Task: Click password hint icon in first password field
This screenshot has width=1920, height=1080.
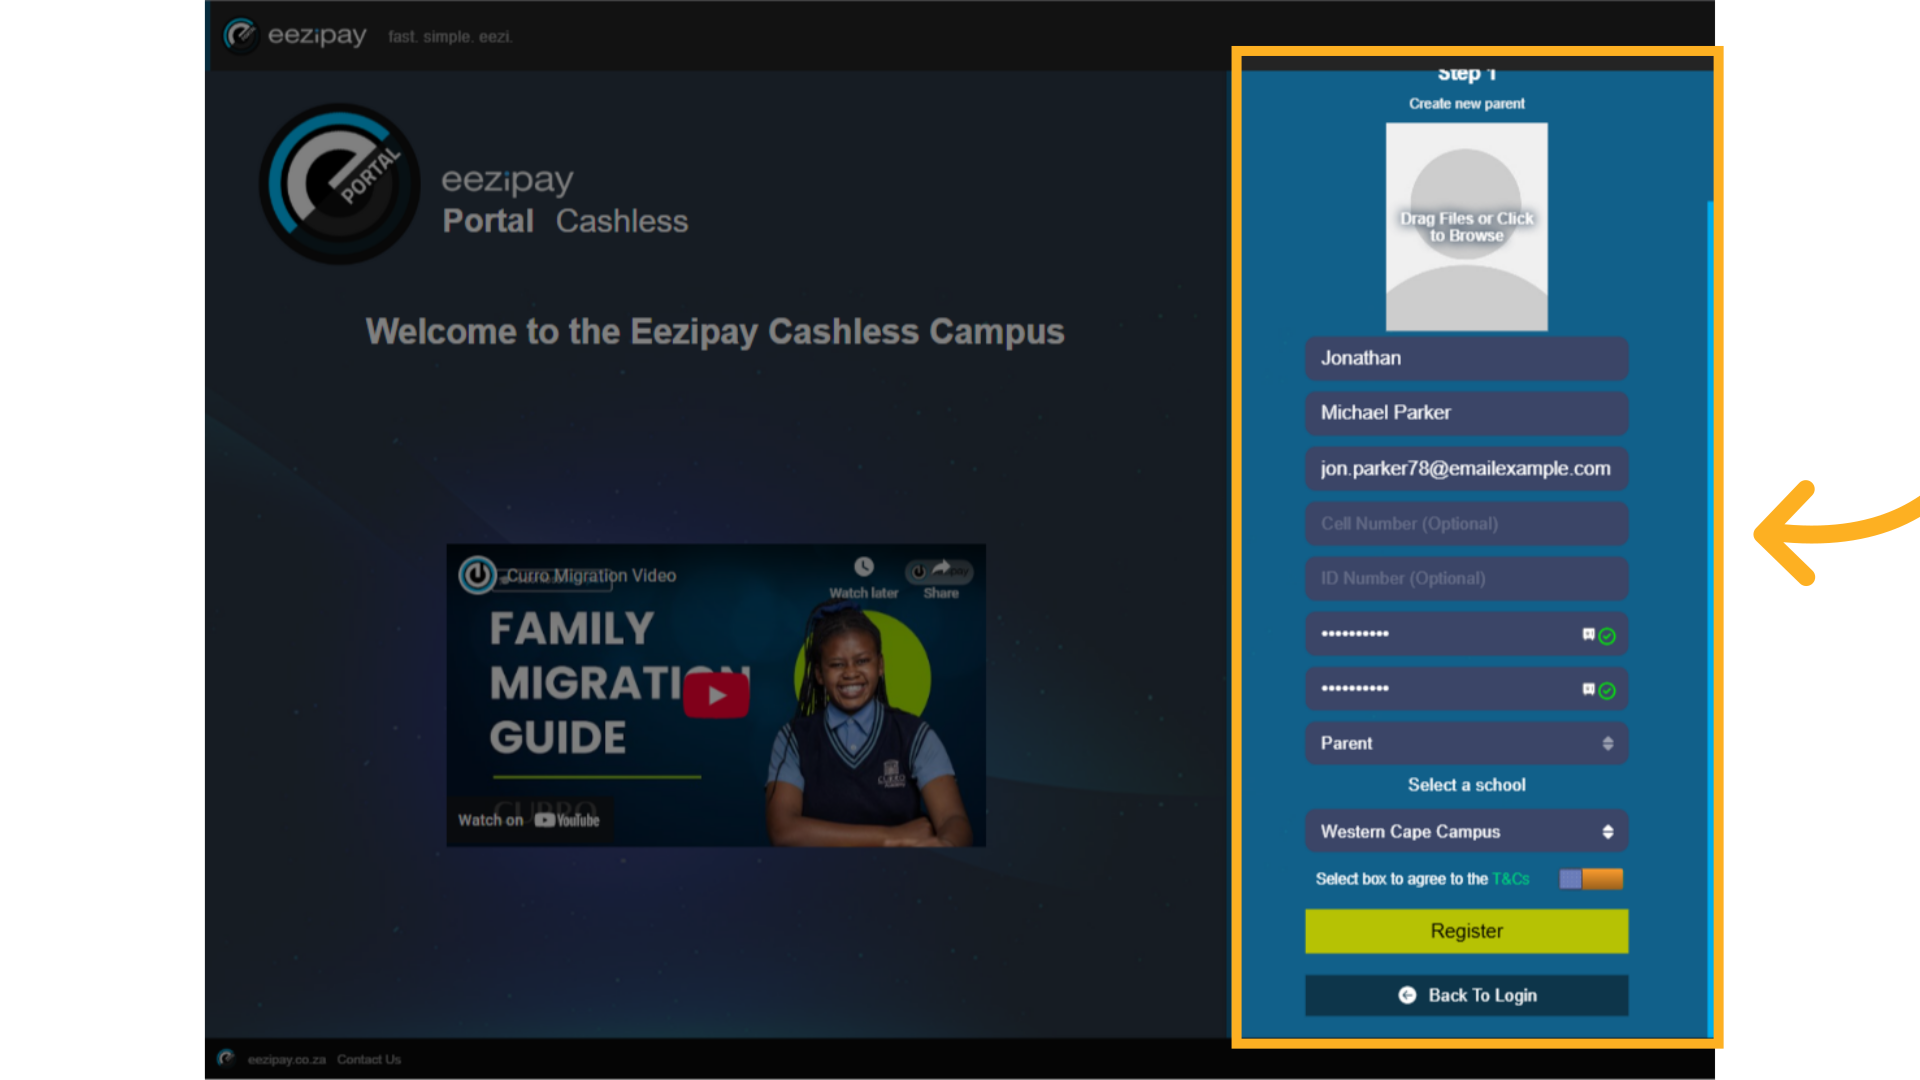Action: (x=1588, y=634)
